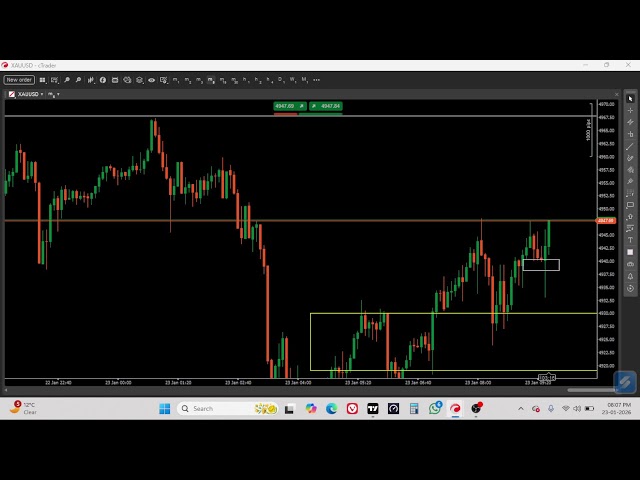Click the chart objects icon
Viewport: 640px width, 480px height.
tap(127, 80)
